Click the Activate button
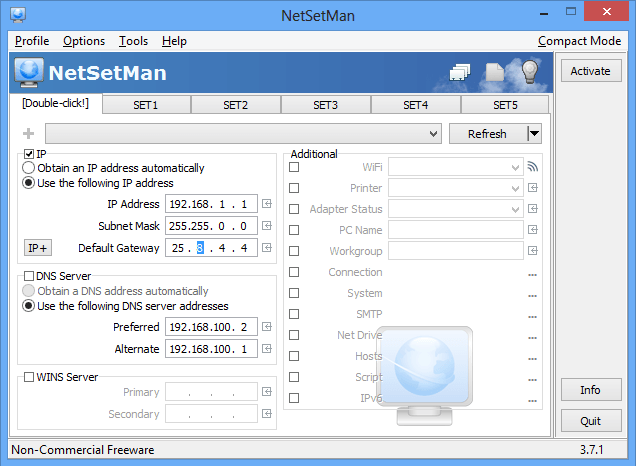 591,71
